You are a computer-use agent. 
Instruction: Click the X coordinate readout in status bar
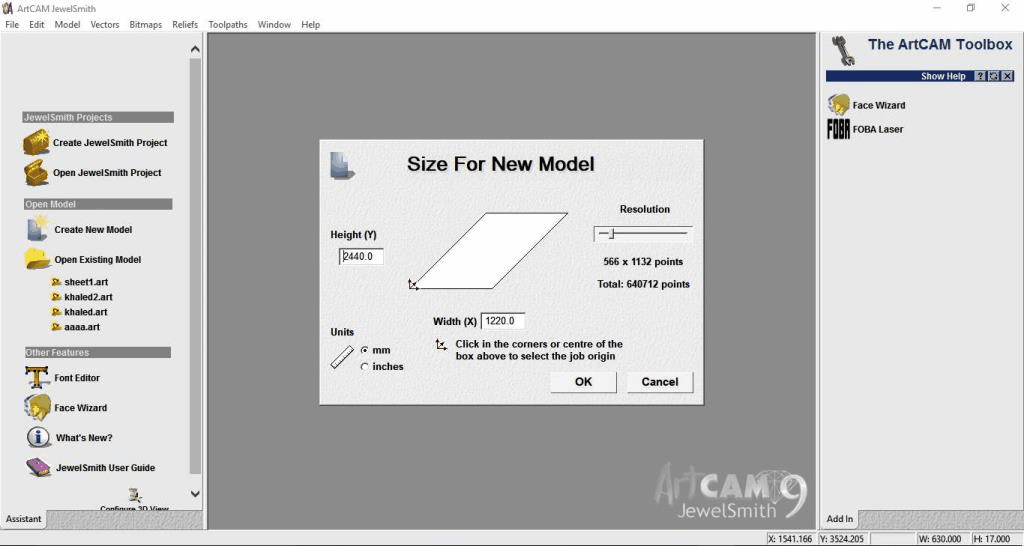point(790,539)
